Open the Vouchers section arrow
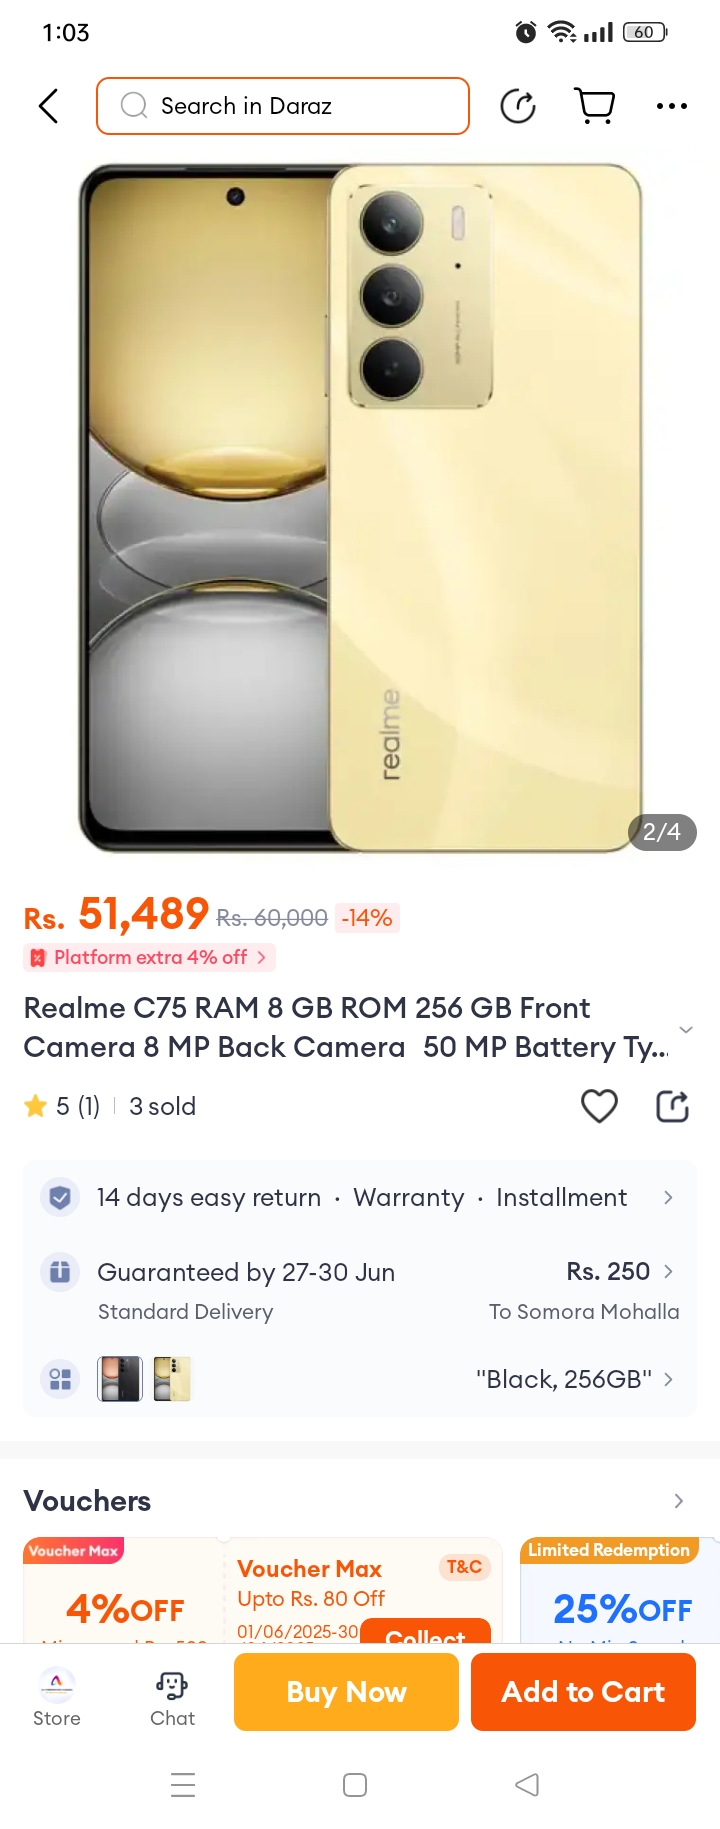 [x=679, y=1501]
